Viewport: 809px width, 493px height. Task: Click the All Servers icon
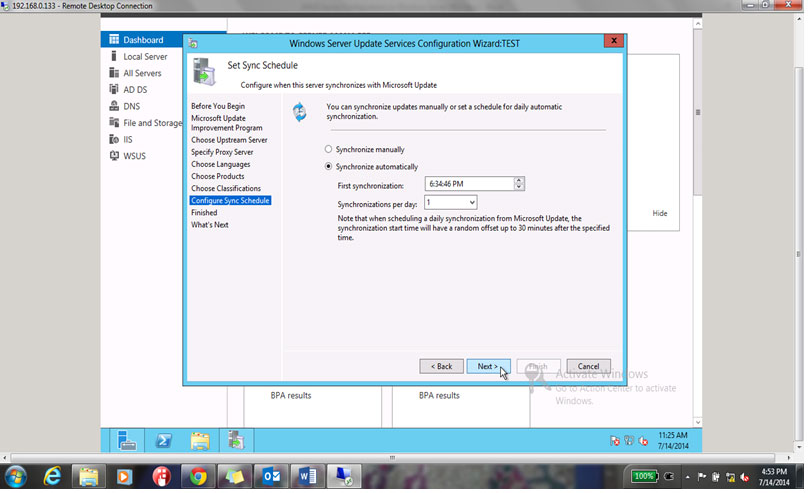(x=114, y=73)
